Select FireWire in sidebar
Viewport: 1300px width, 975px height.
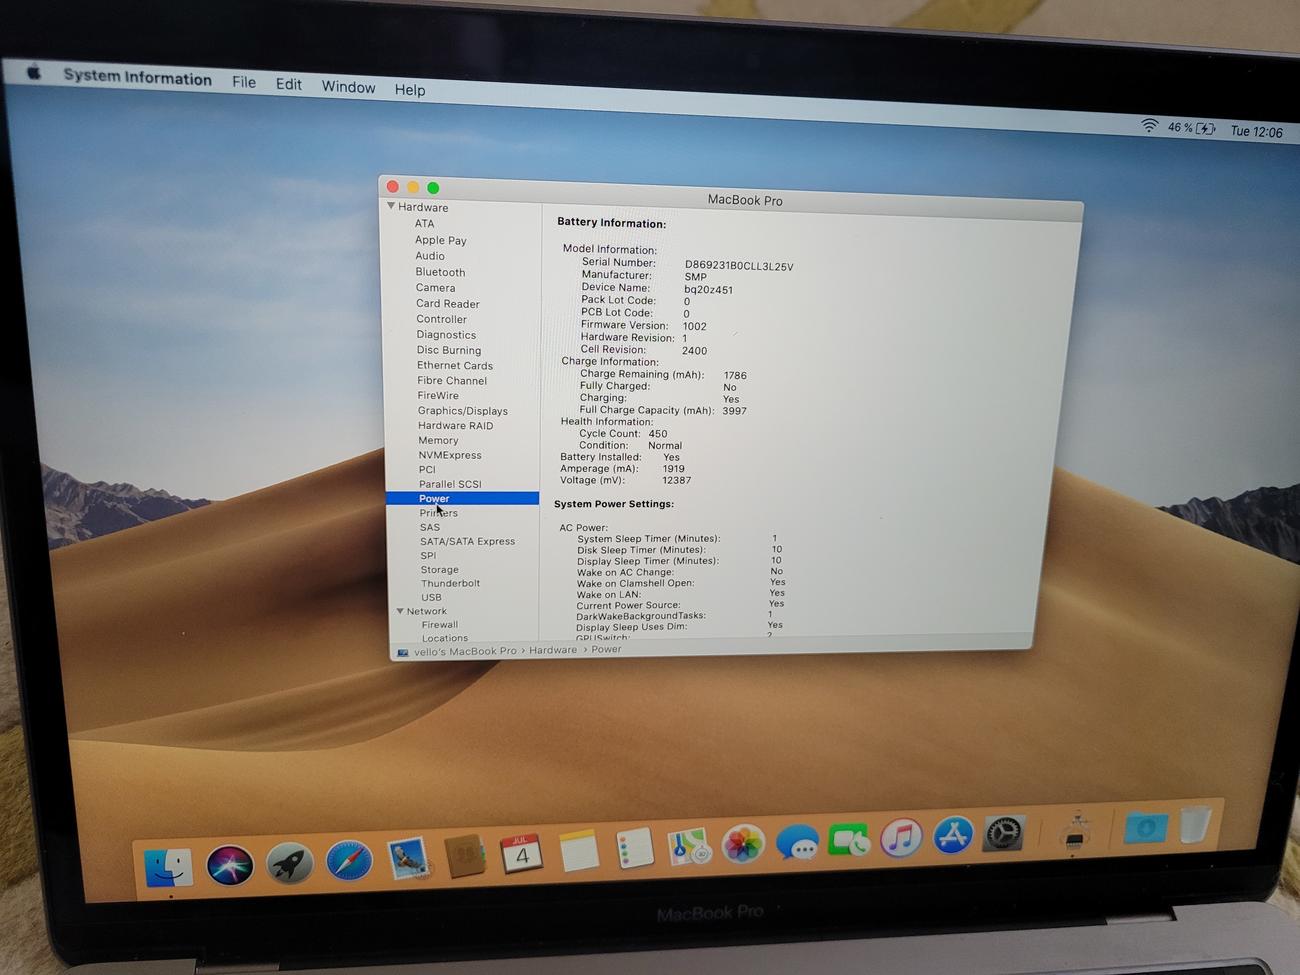tap(438, 395)
